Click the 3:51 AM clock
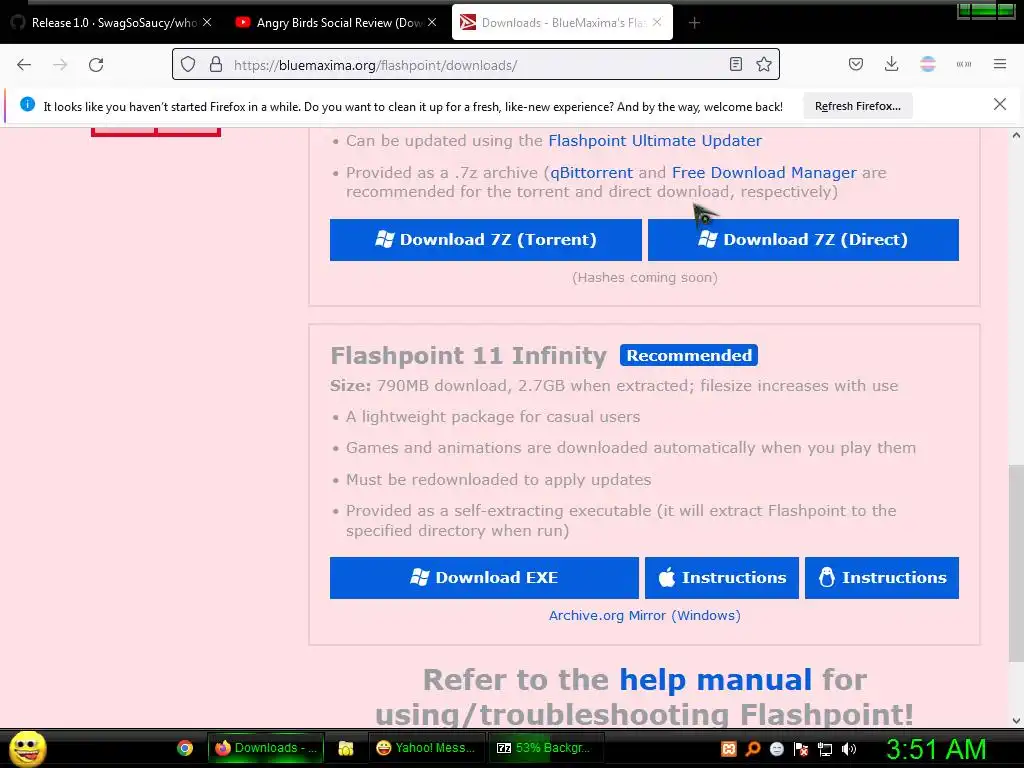The width and height of the screenshot is (1024, 768). (x=936, y=749)
